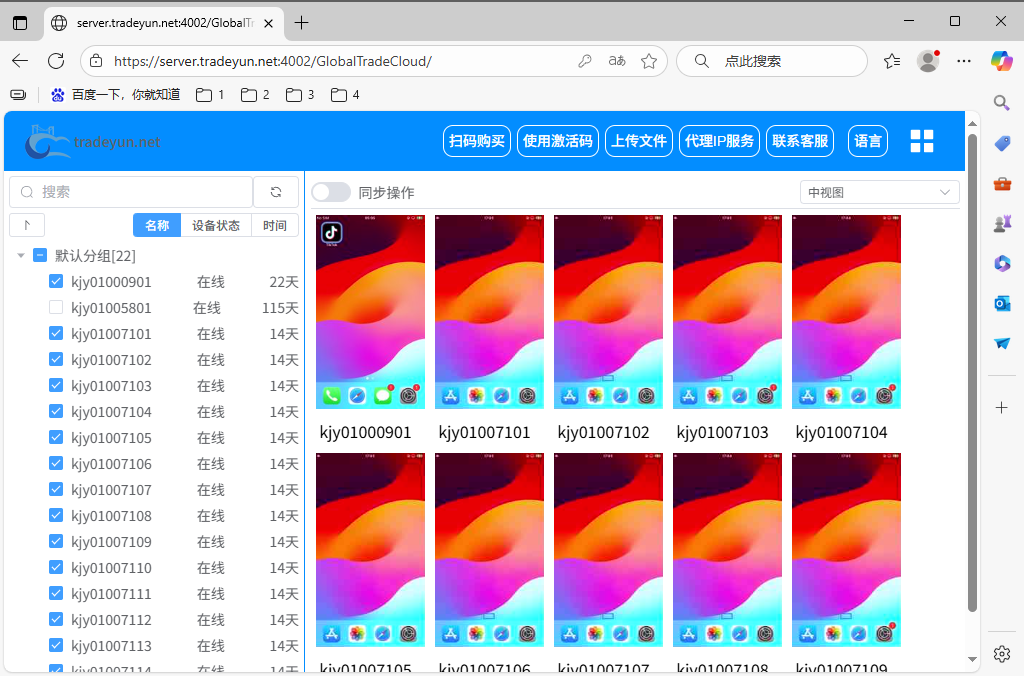This screenshot has width=1024, height=676.
Task: Click the grid layout icon in header
Action: pyautogui.click(x=921, y=141)
